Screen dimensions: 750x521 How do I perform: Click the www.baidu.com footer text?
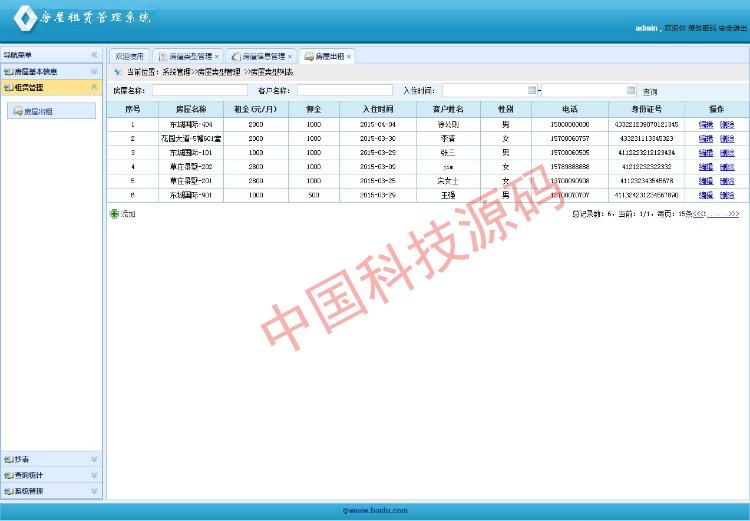[x=375, y=510]
